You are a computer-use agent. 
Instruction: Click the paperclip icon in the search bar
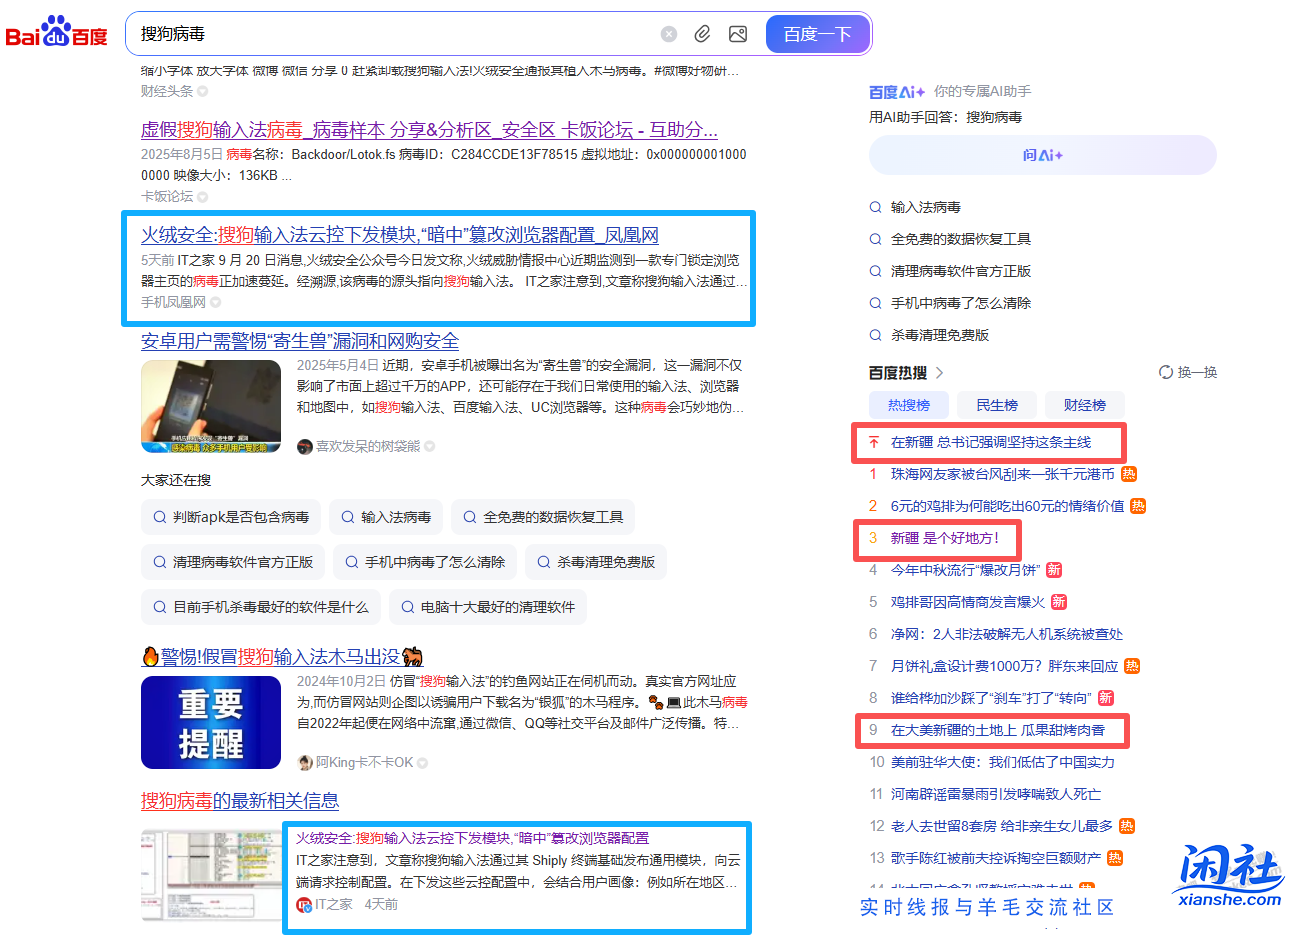pos(701,33)
